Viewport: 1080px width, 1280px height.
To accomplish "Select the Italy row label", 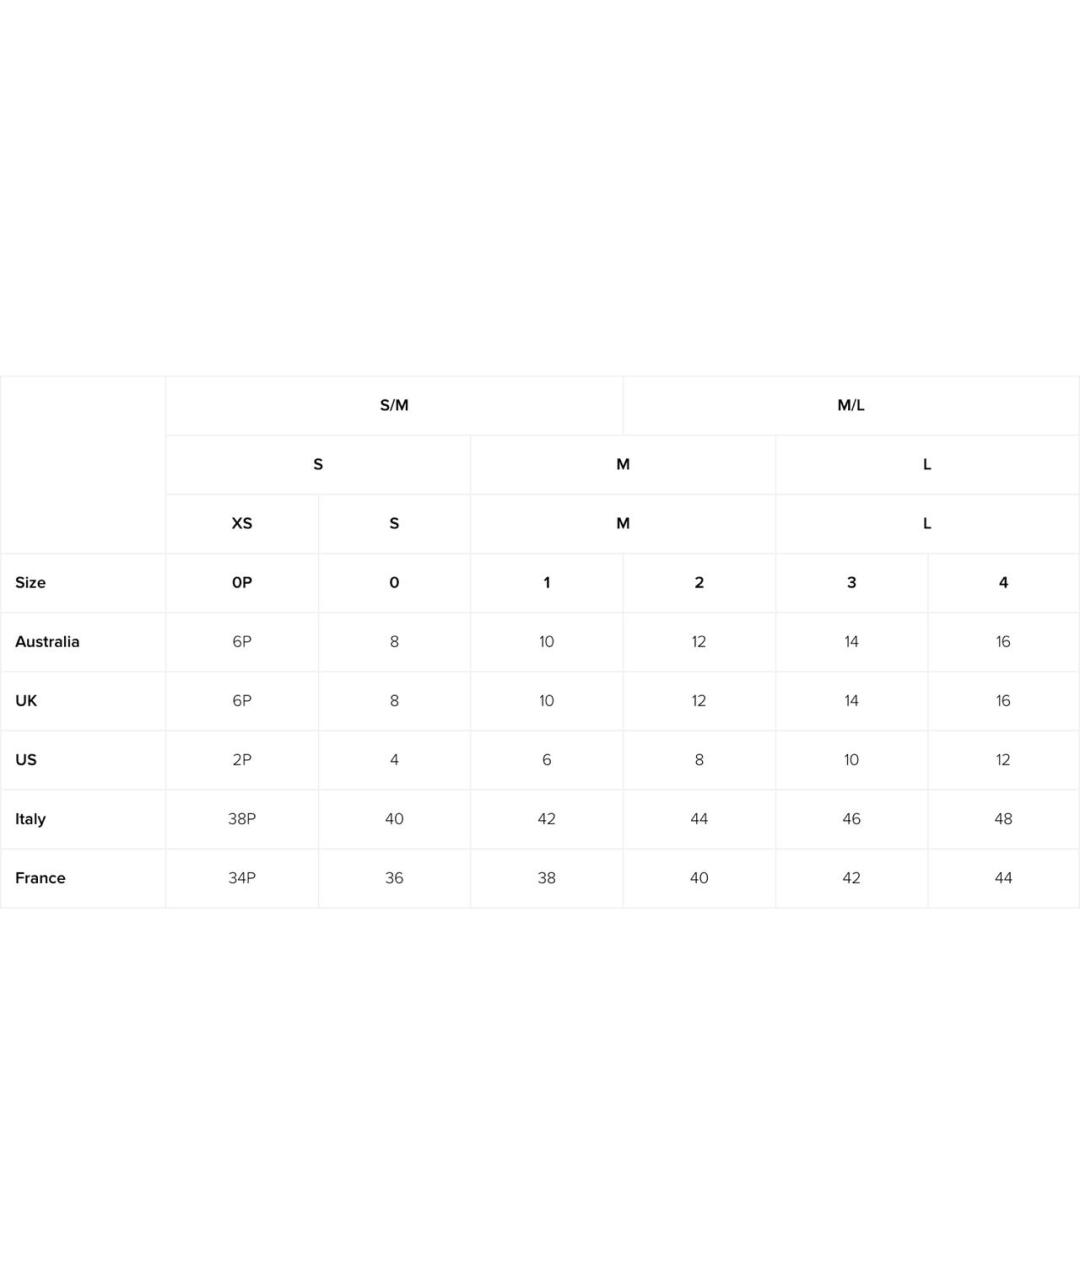I will [x=30, y=818].
